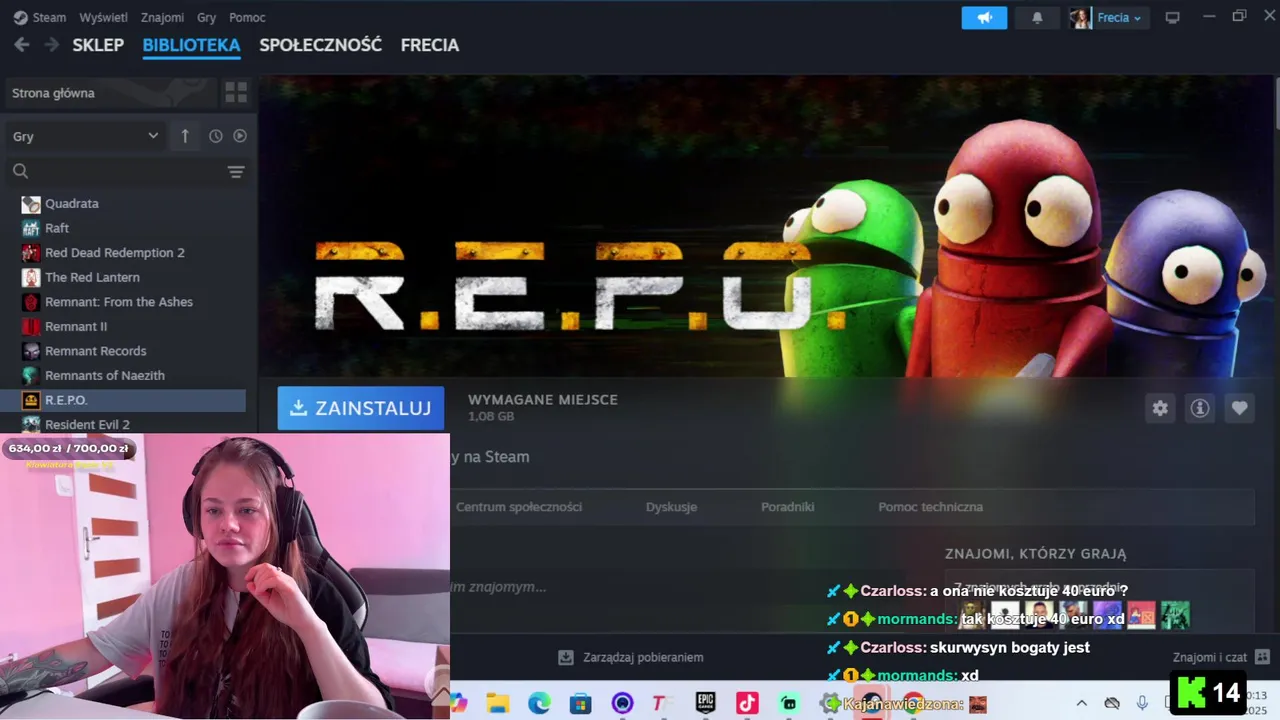Select Remnant: From the Ashes
Viewport: 1280px width, 720px height.
(123, 301)
